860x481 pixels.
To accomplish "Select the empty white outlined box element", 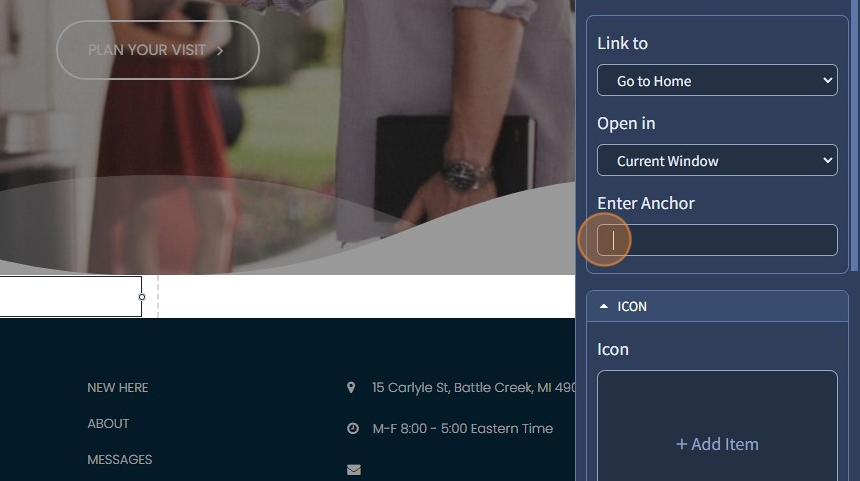I will tap(71, 296).
